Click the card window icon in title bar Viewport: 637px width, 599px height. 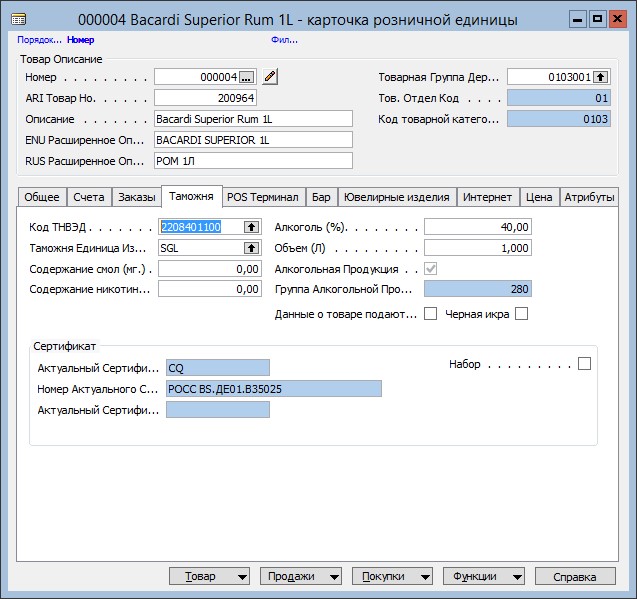pos(18,19)
